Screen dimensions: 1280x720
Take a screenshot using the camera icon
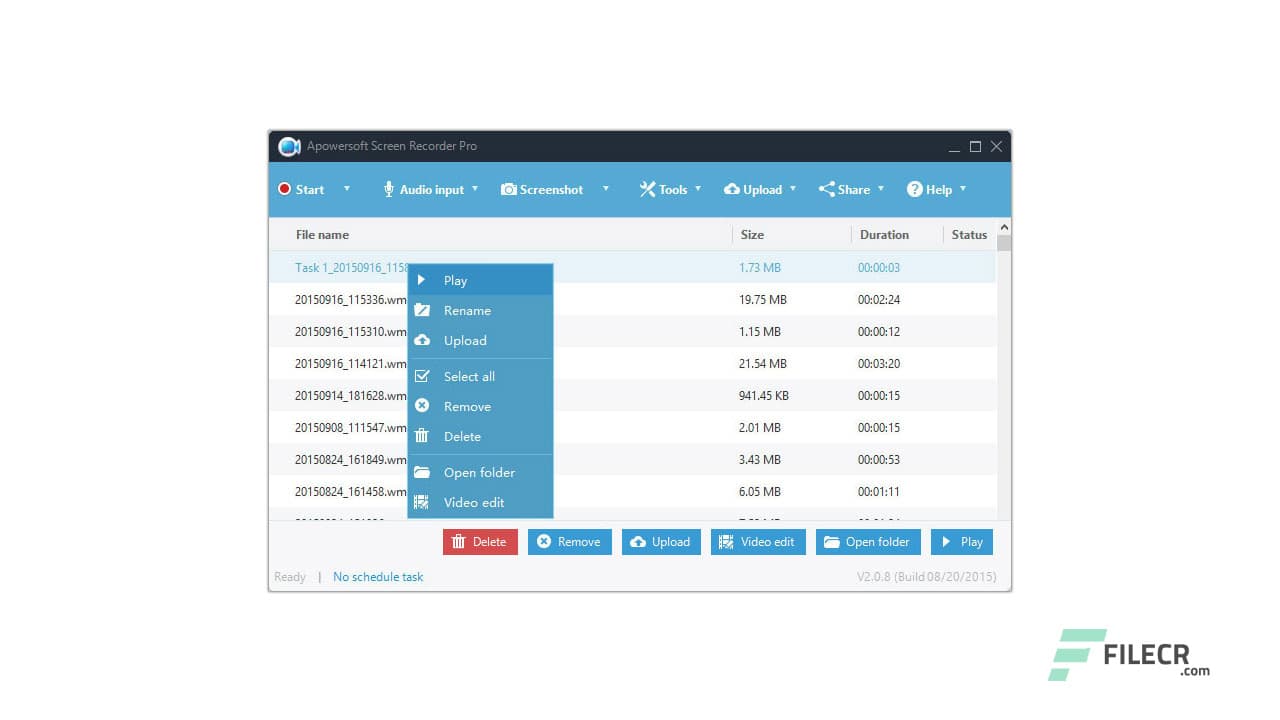pos(510,189)
